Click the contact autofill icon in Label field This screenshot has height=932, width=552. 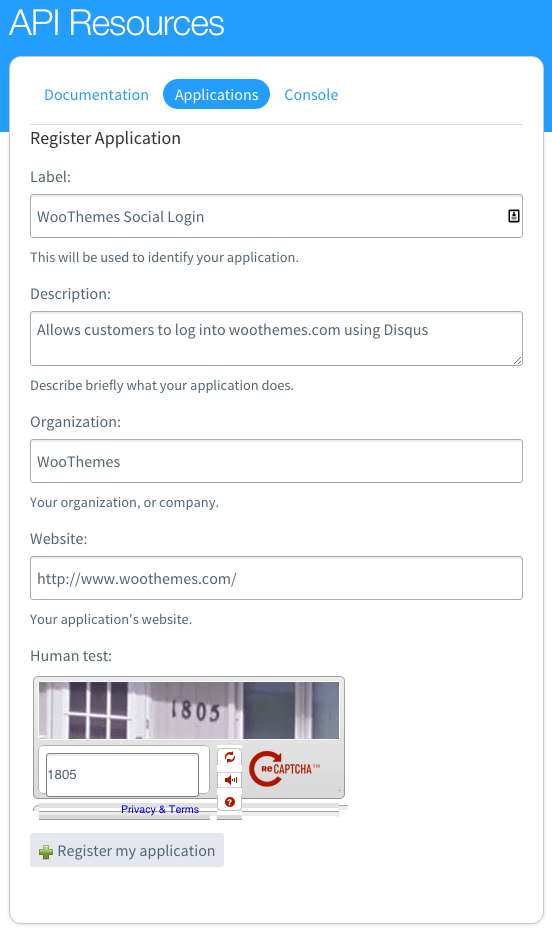tap(514, 216)
